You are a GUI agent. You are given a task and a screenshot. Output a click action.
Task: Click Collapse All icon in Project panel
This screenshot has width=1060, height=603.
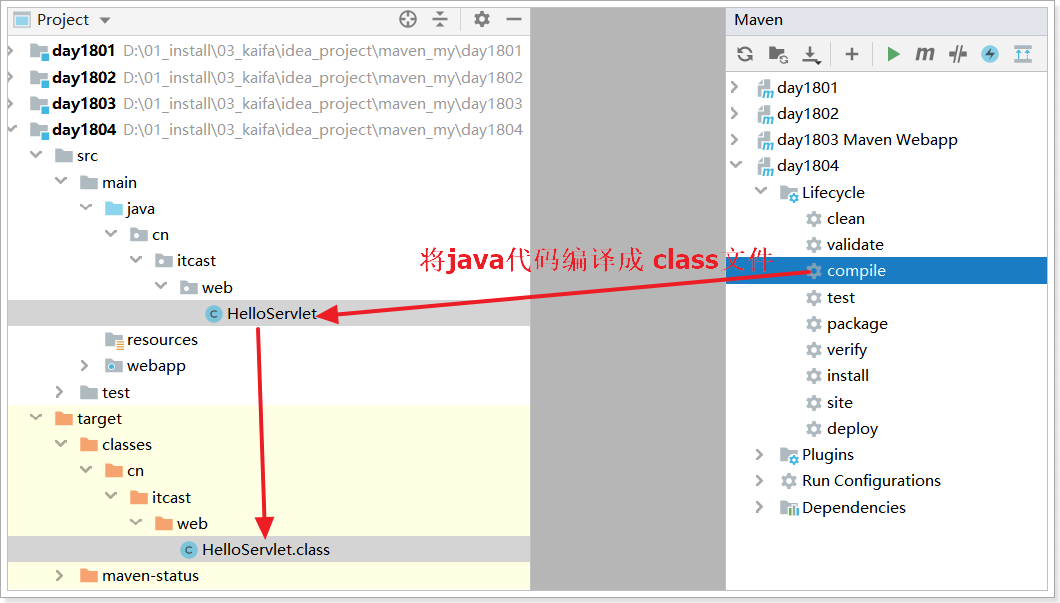(x=440, y=20)
